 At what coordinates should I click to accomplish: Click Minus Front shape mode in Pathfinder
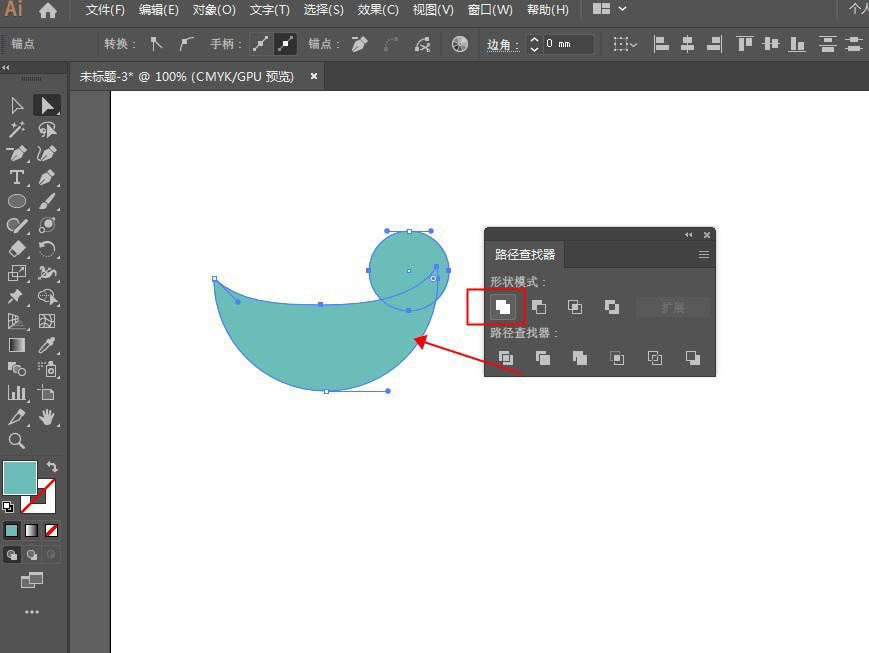coord(539,307)
